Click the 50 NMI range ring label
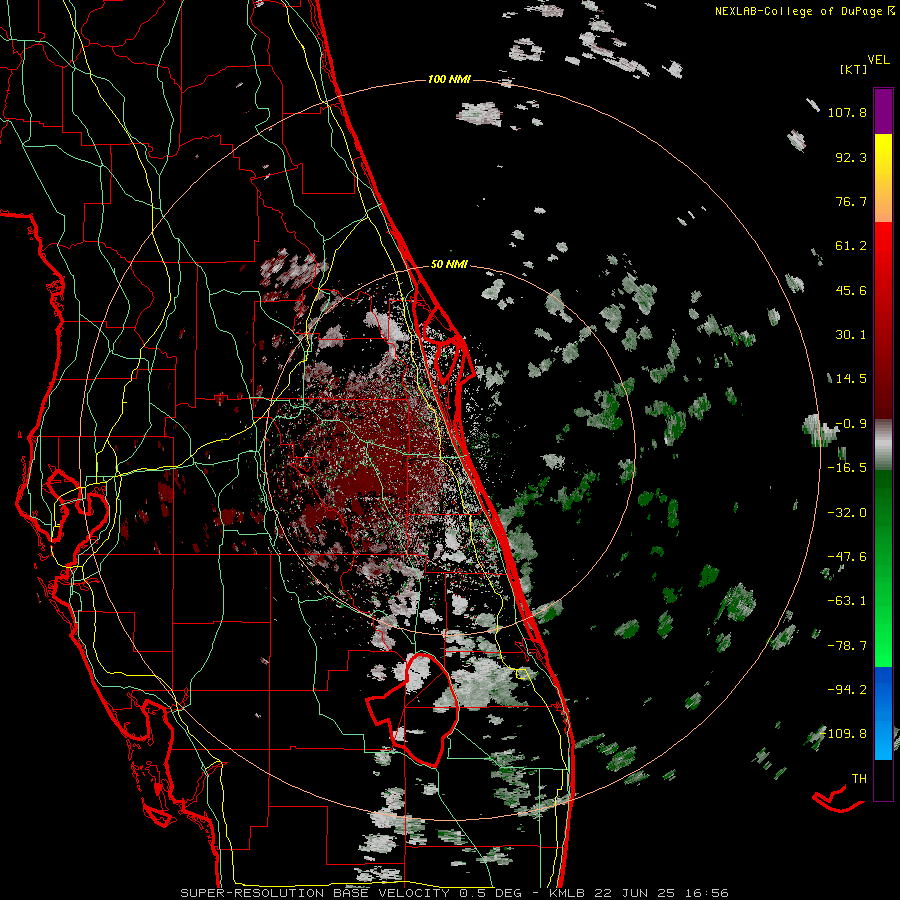 (449, 265)
